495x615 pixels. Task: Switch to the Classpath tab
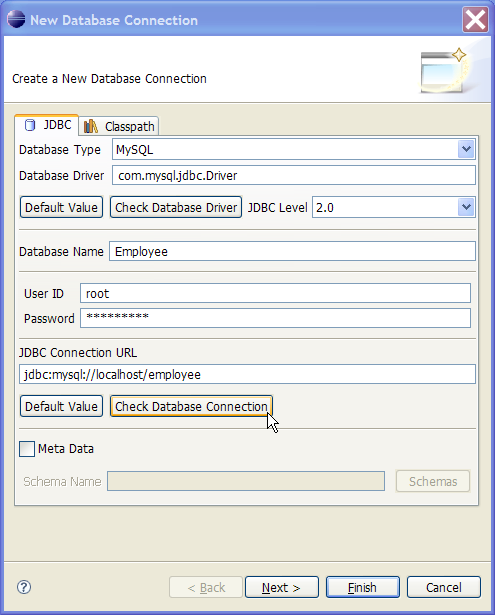coord(119,126)
